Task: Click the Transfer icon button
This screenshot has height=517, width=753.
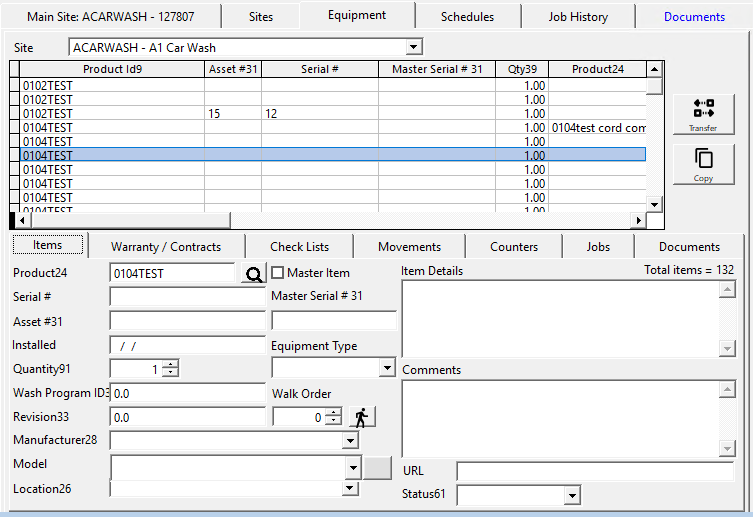Action: [703, 115]
